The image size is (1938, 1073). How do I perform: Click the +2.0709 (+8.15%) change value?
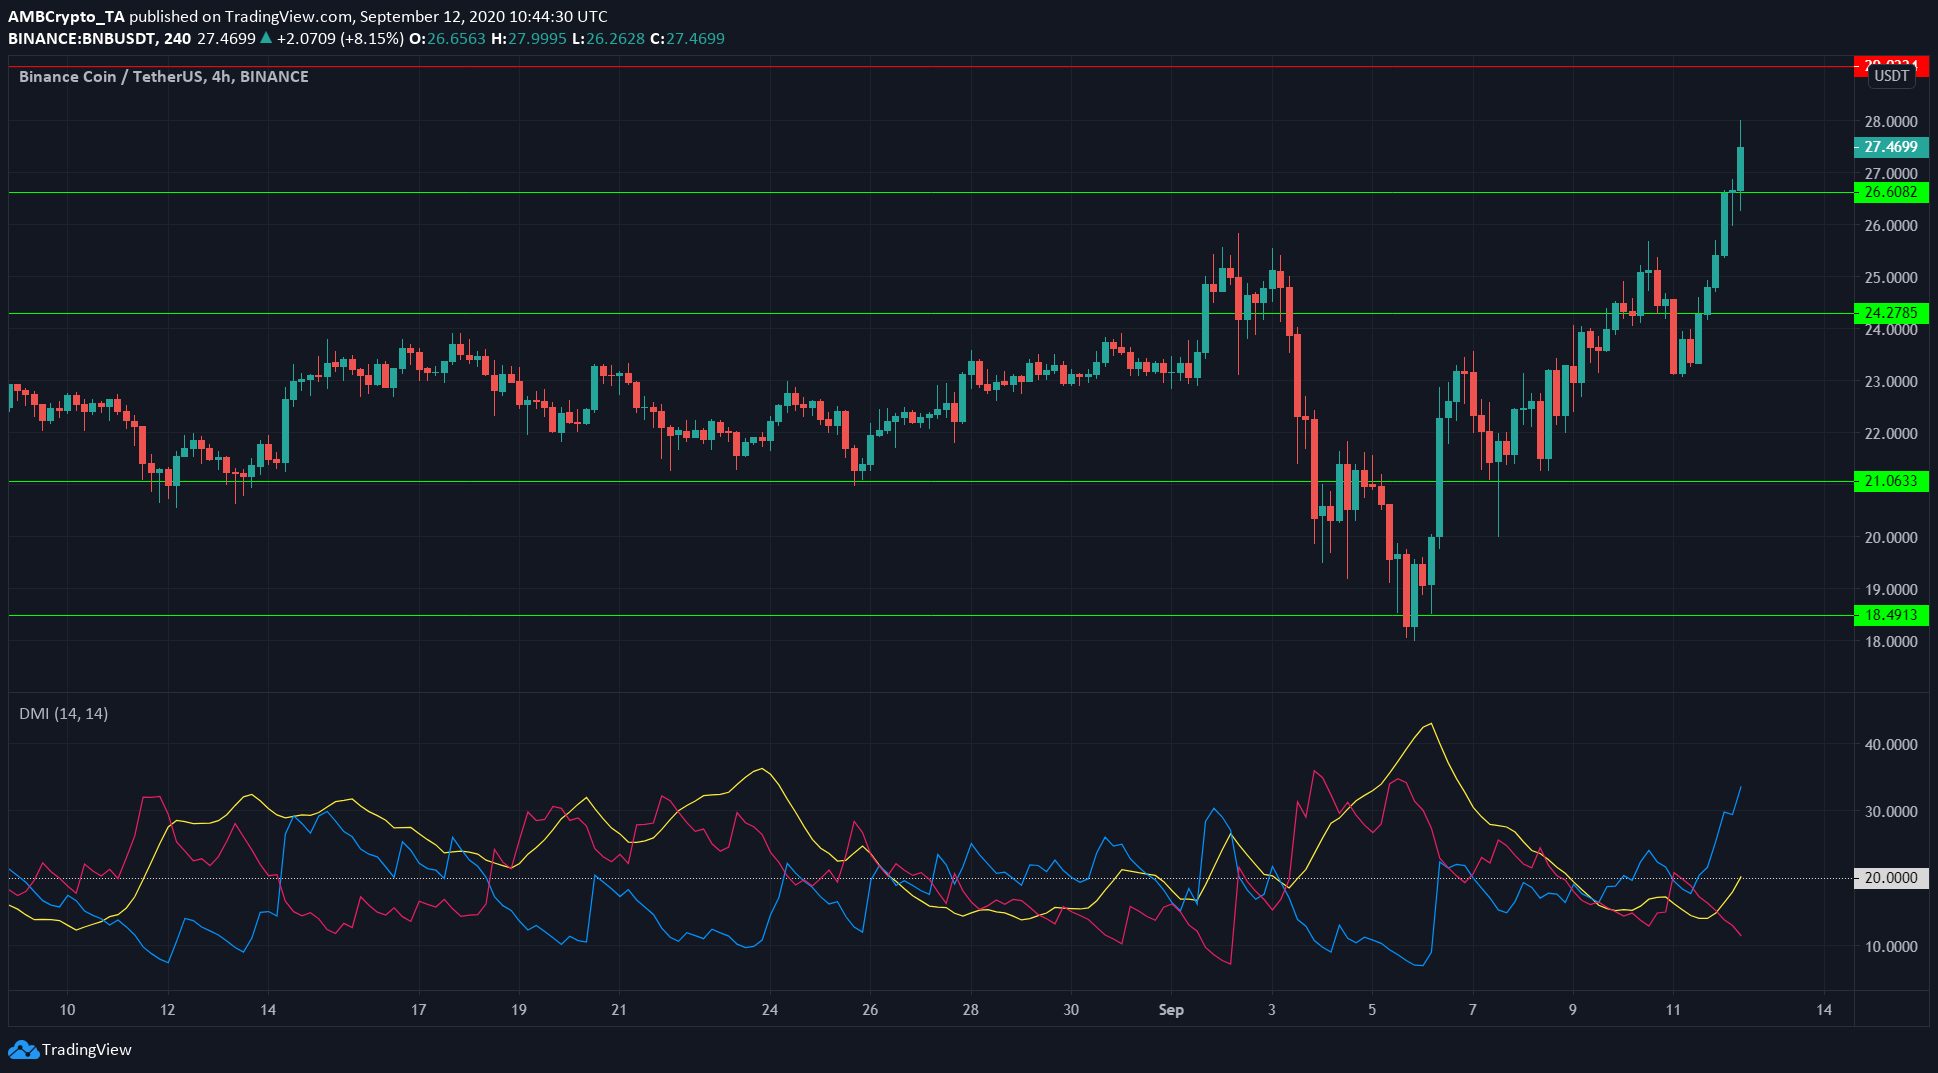click(340, 38)
